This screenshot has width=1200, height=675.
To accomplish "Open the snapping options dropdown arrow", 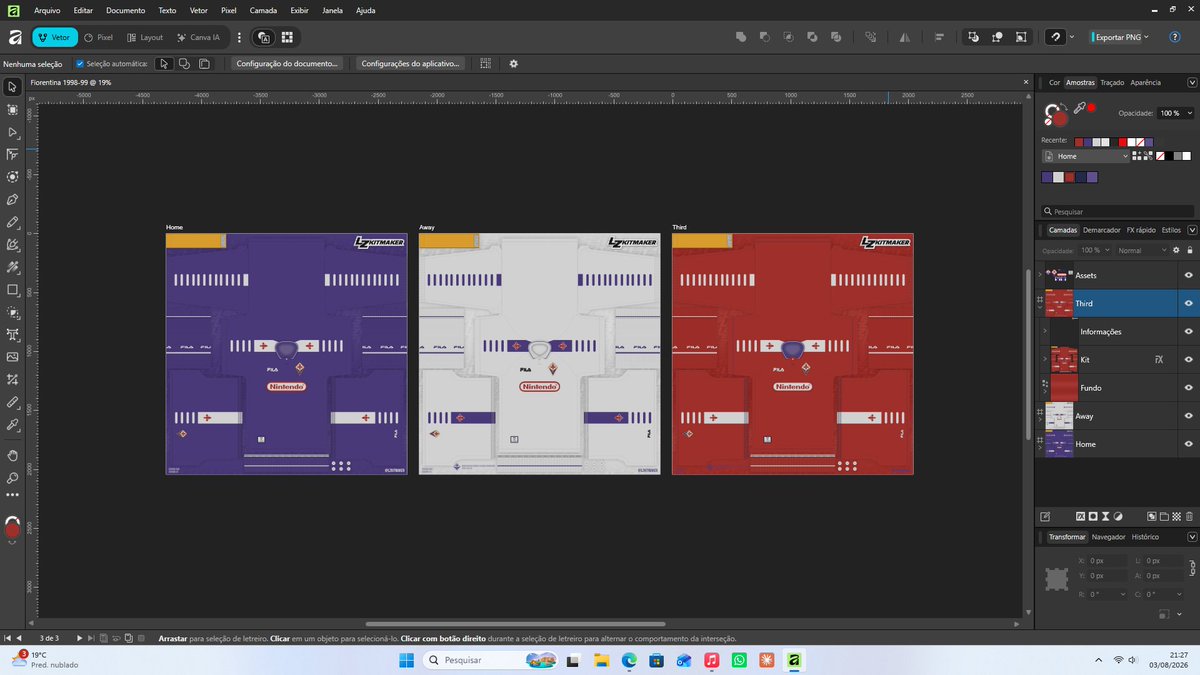I will pyautogui.click(x=1072, y=37).
